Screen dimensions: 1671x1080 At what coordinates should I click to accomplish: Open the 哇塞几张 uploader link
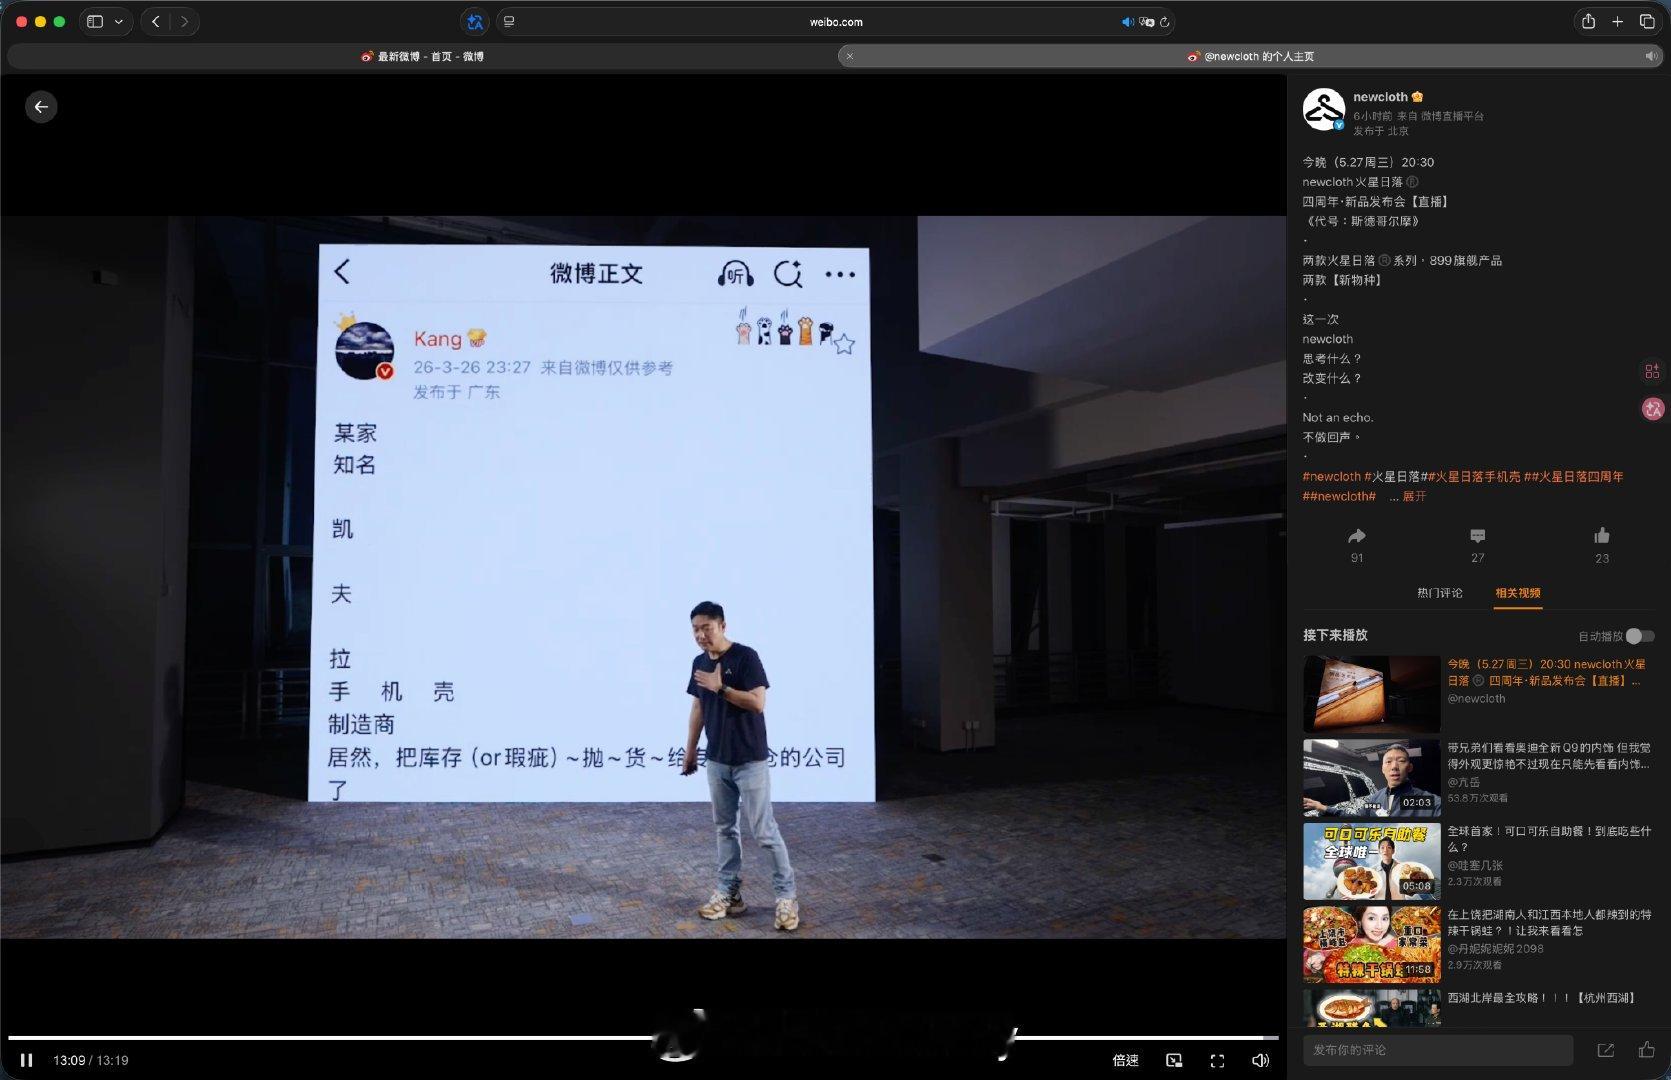coord(1475,866)
